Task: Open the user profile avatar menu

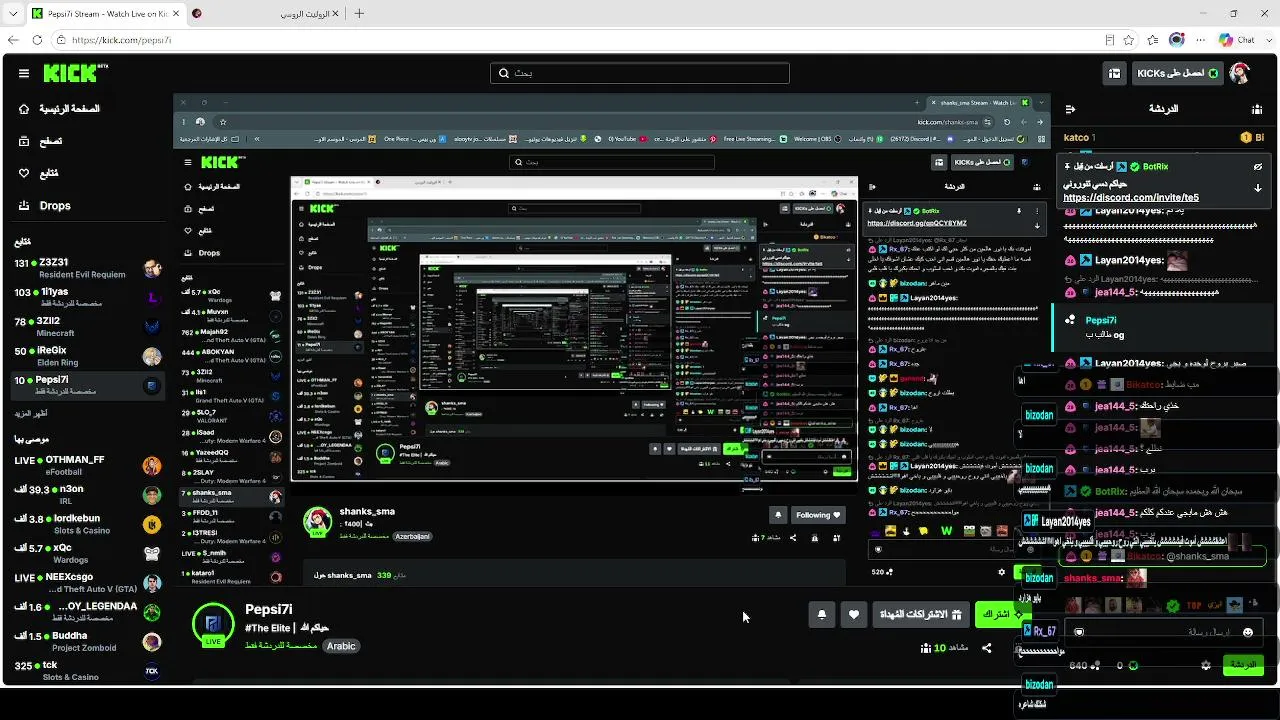Action: click(1240, 73)
